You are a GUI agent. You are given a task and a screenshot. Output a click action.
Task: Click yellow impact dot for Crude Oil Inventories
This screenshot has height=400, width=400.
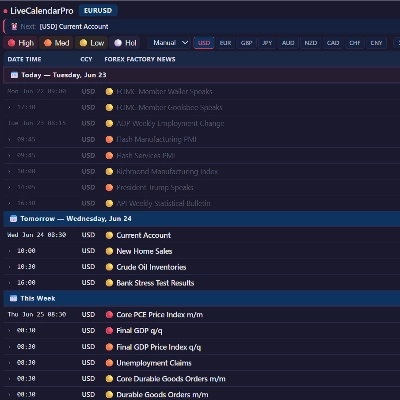[x=109, y=267]
